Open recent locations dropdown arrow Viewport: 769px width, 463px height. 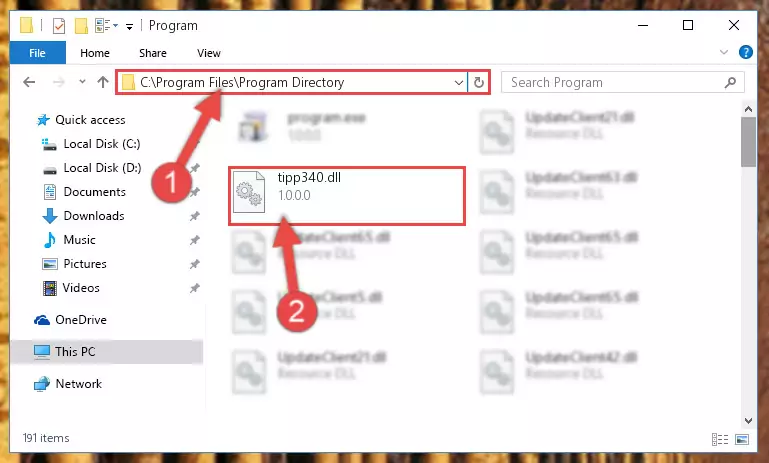click(x=82, y=82)
